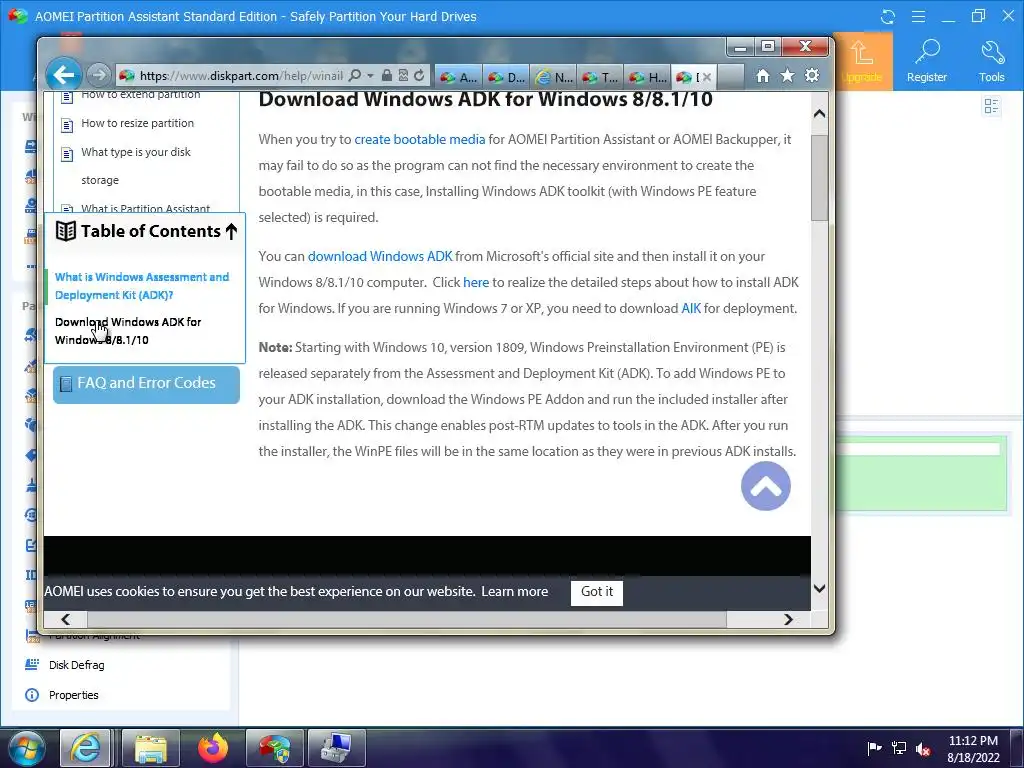The width and height of the screenshot is (1024, 768).
Task: Click the toolbox application on the taskbar
Action: click(337, 748)
